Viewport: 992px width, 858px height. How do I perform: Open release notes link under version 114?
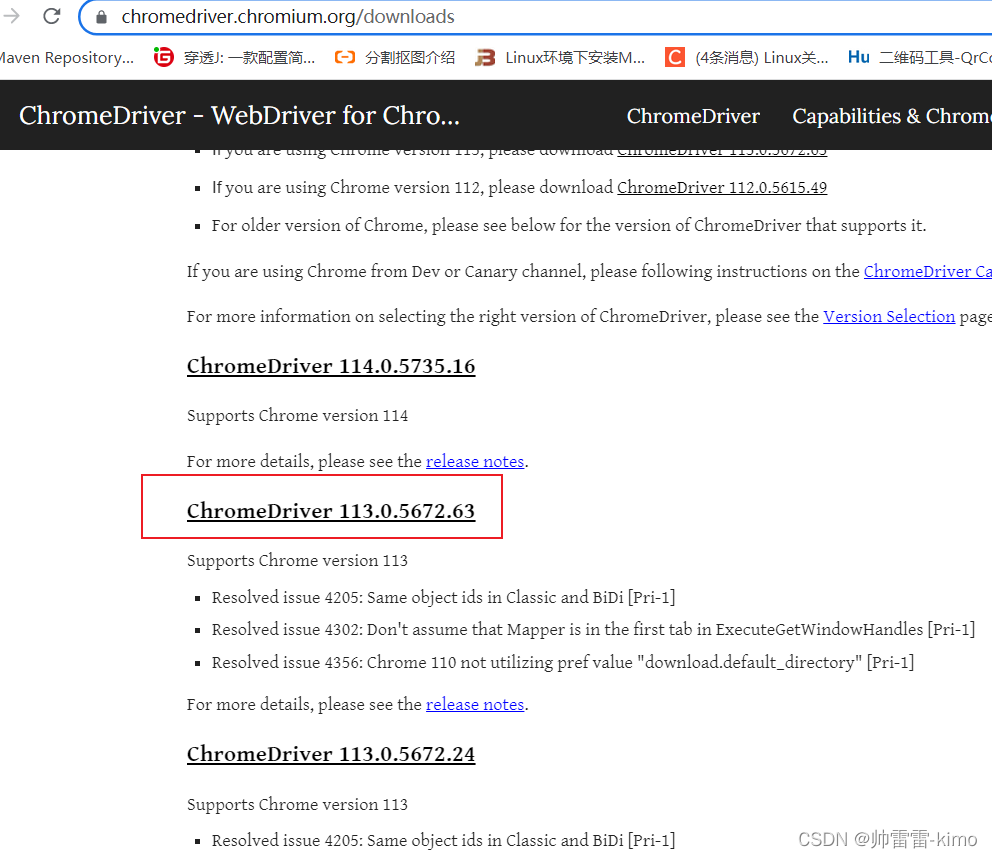(x=475, y=461)
